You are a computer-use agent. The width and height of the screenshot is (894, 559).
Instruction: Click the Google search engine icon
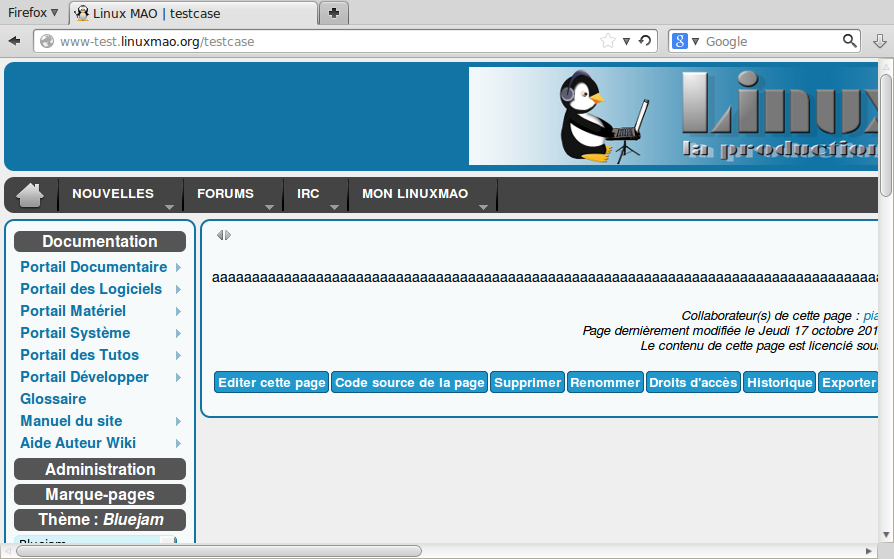[680, 41]
